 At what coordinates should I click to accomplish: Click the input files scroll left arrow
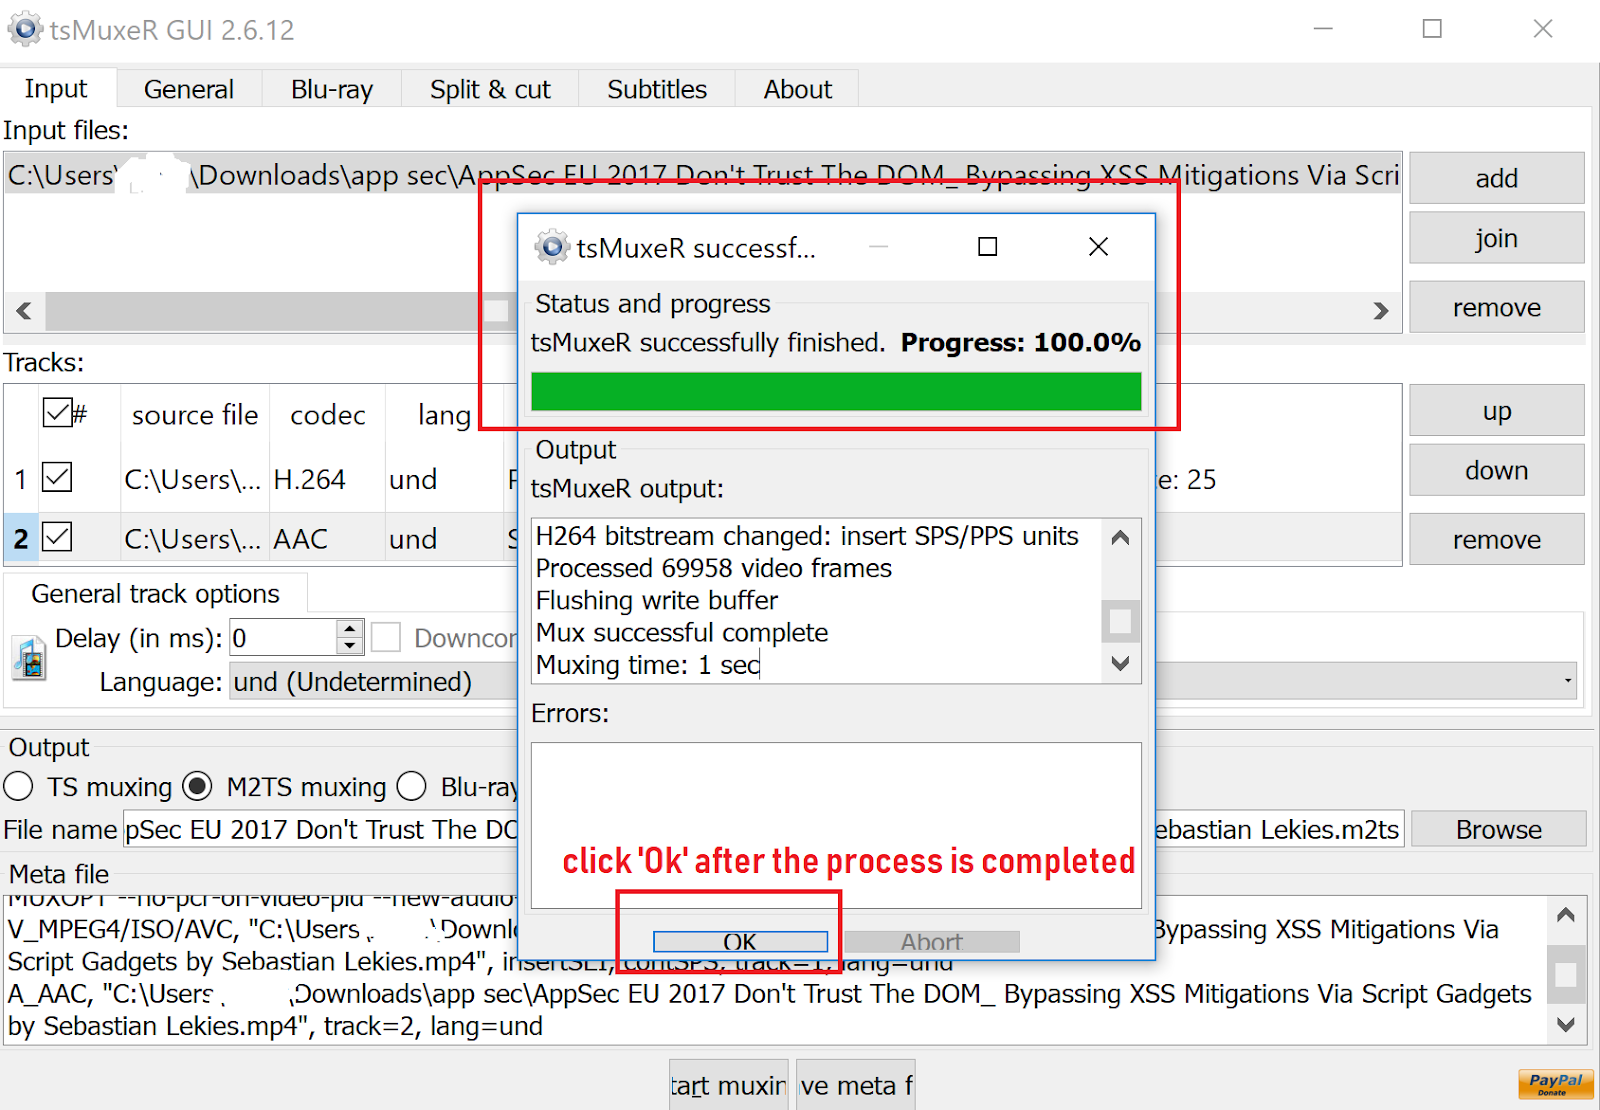(24, 311)
